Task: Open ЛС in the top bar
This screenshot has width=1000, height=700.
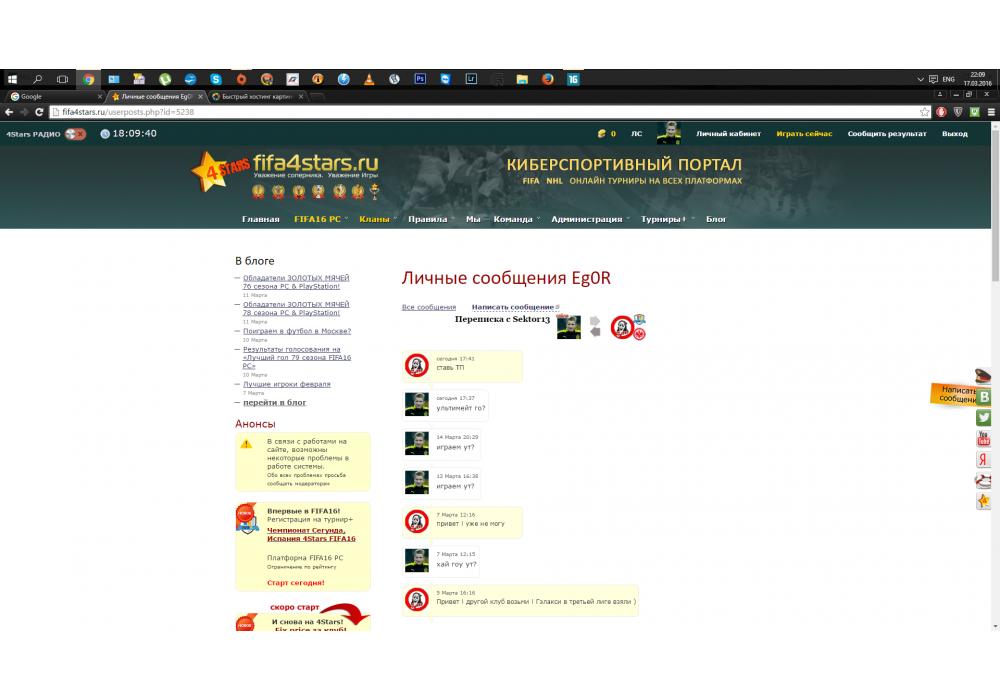Action: [x=636, y=134]
